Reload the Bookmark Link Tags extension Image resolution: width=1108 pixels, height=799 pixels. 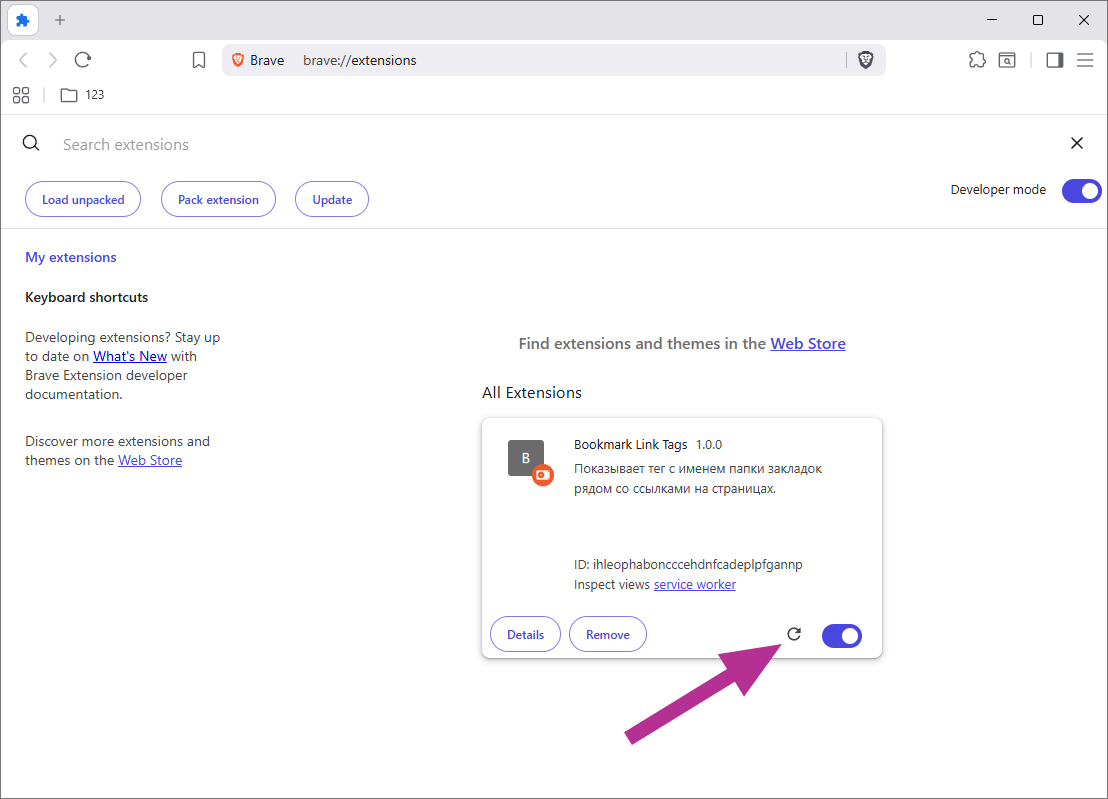point(794,634)
